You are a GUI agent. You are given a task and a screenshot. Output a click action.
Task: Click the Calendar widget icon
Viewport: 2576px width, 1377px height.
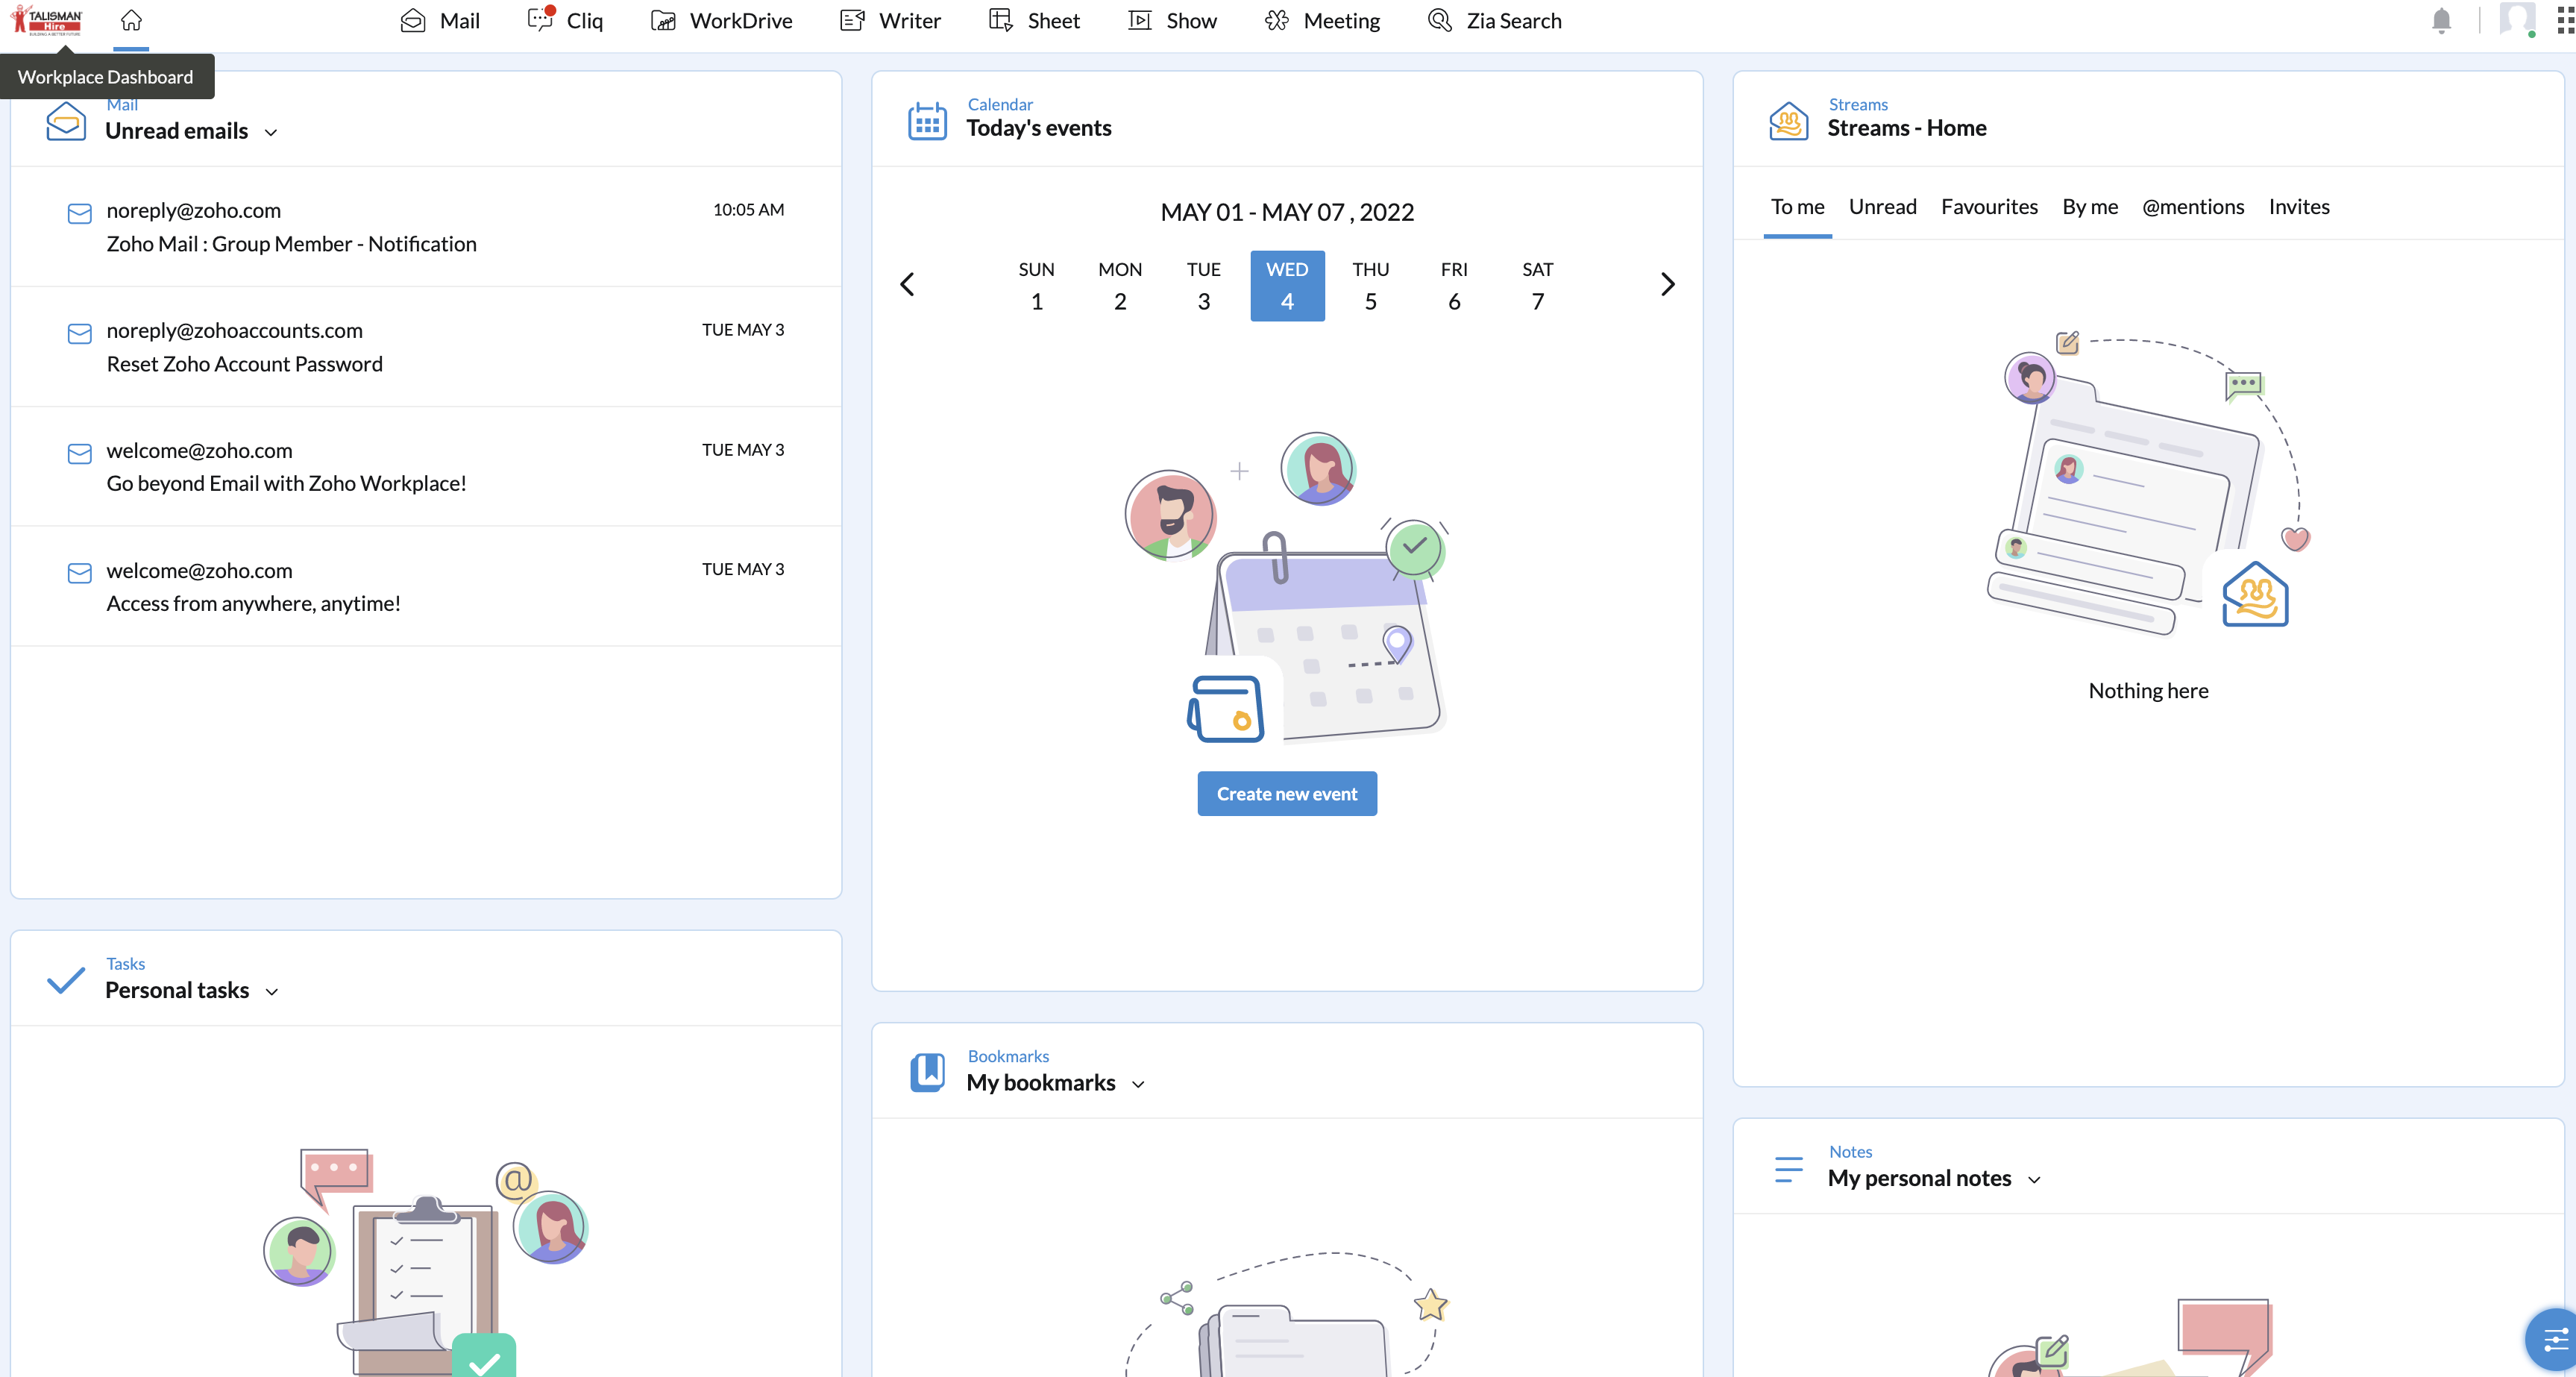click(926, 121)
